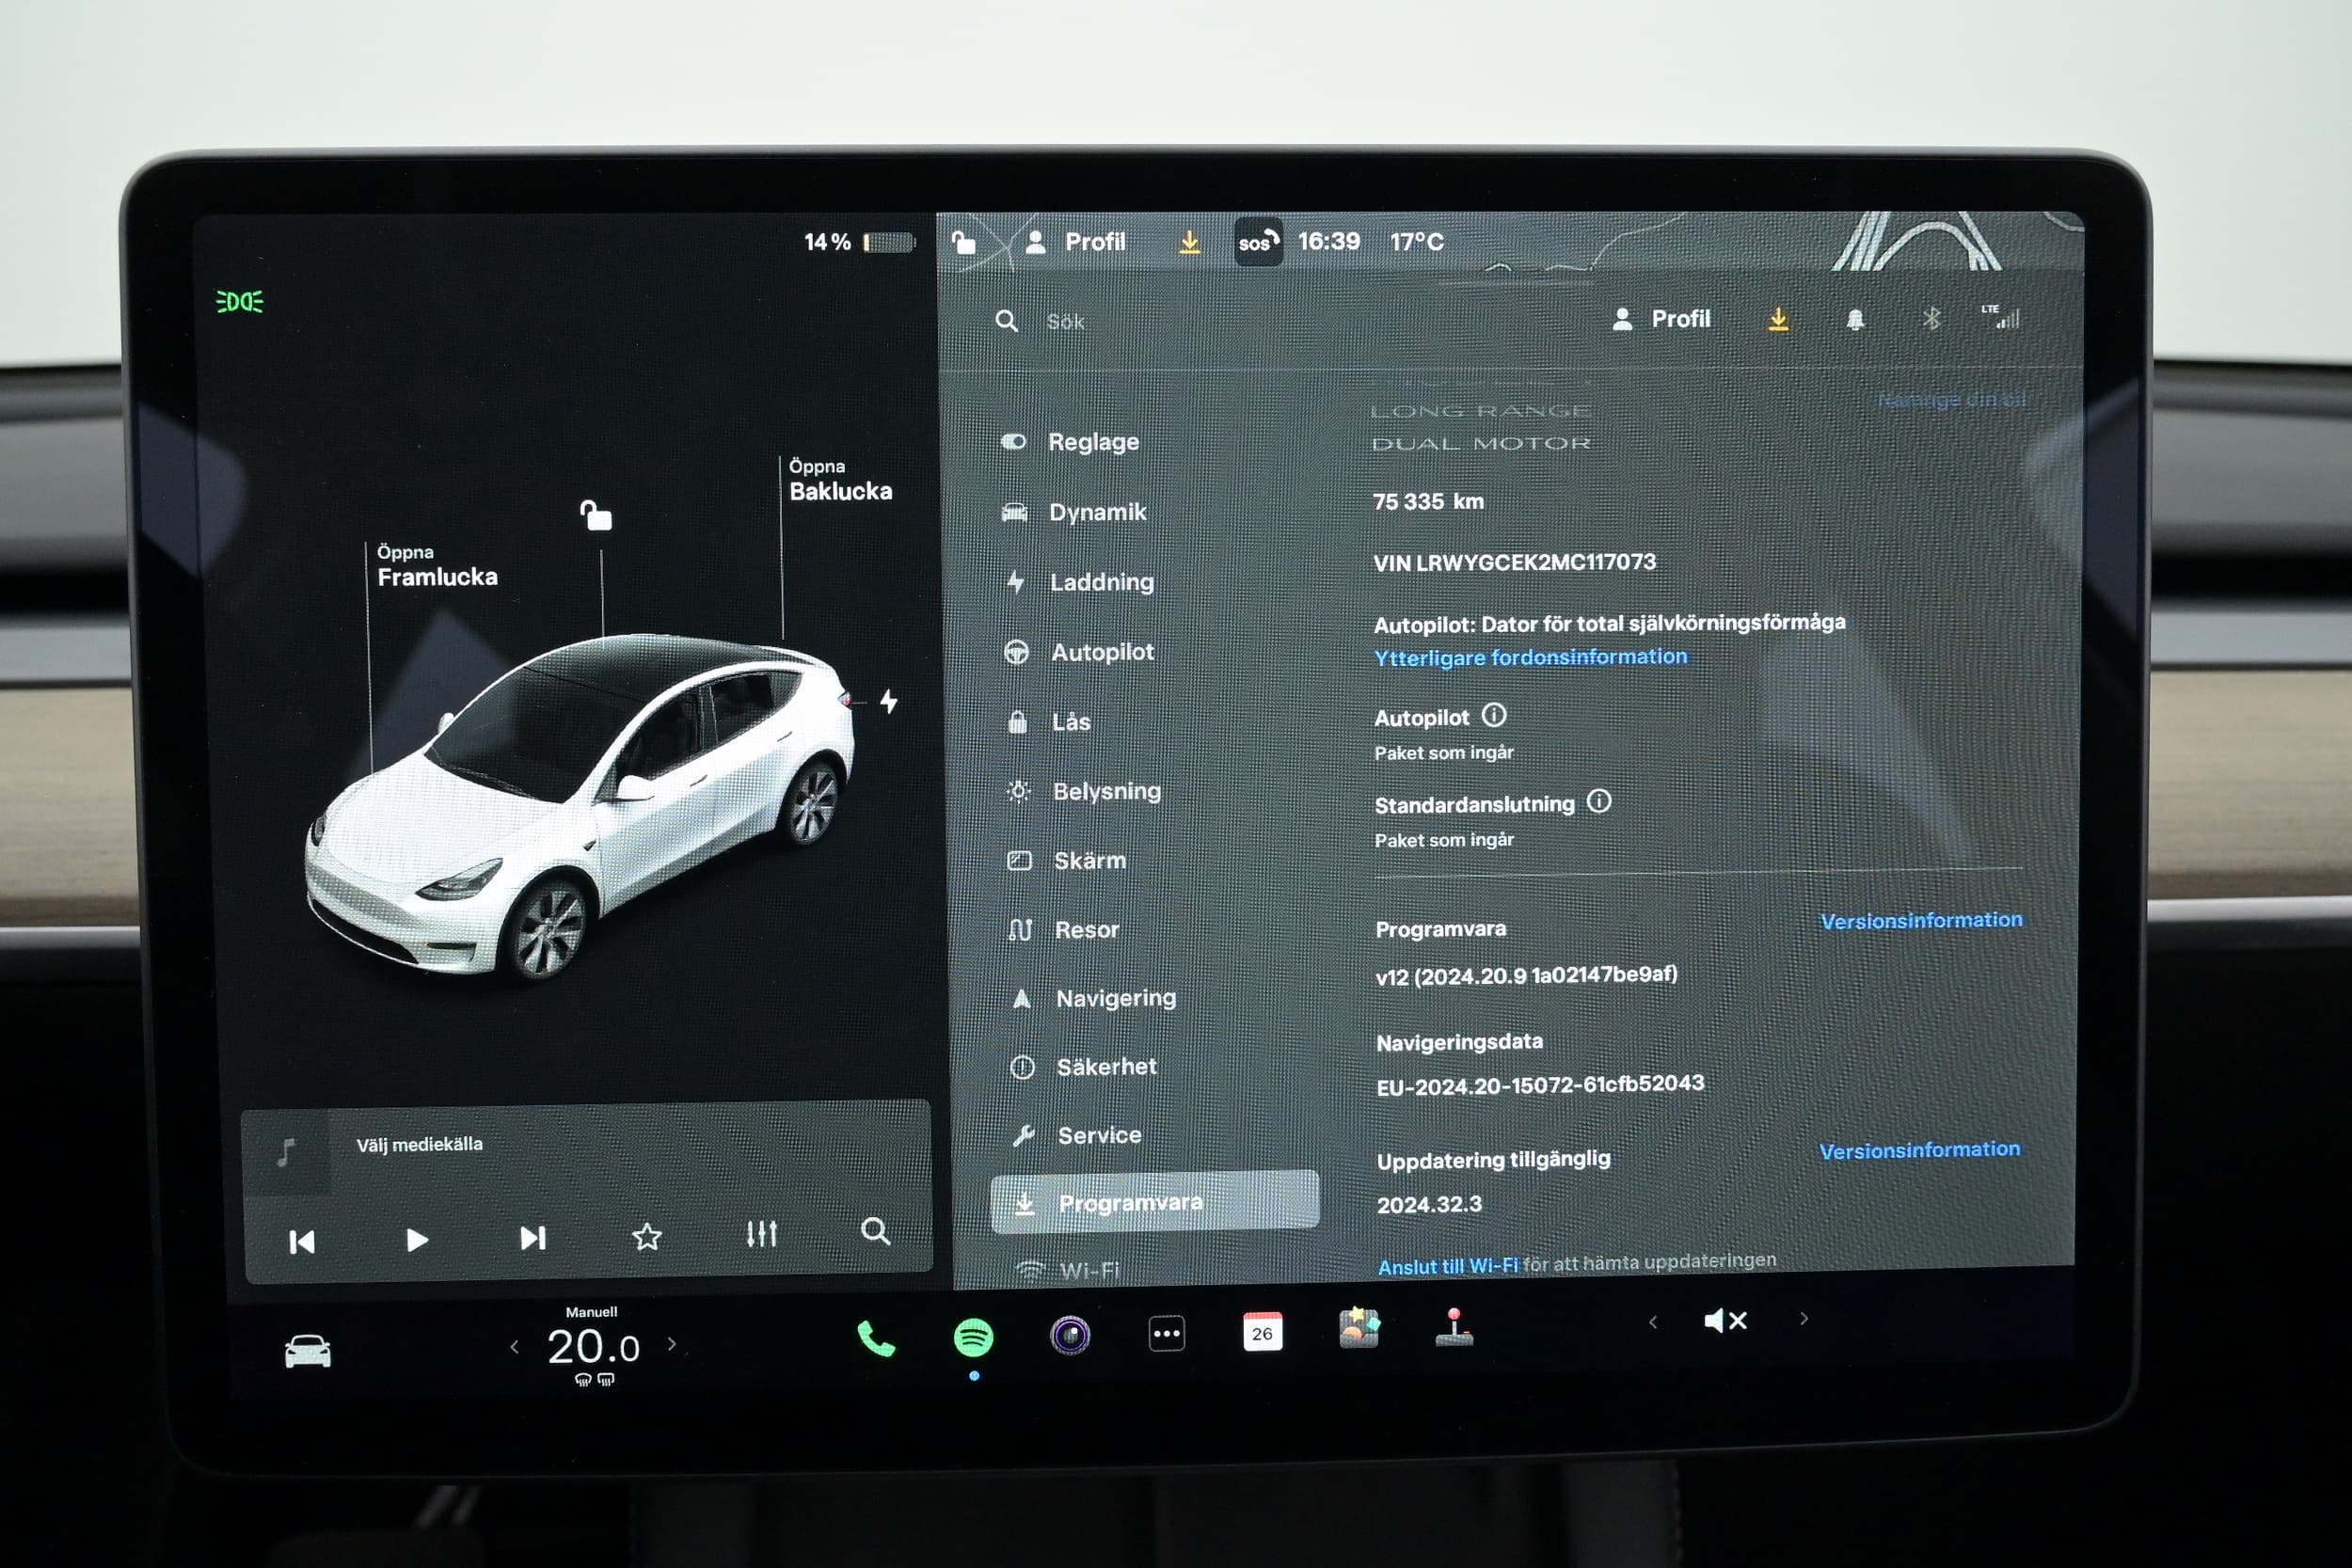Open Profil in the settings header
The image size is (2352, 1568).
click(1662, 319)
